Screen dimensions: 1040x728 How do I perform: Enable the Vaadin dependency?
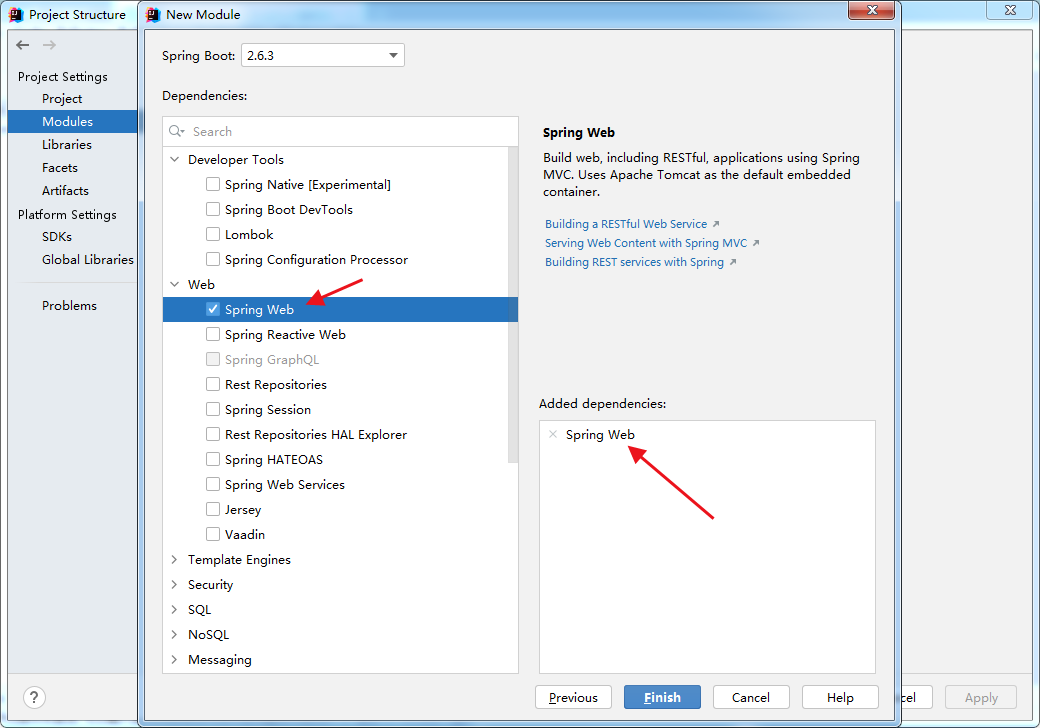tap(213, 534)
